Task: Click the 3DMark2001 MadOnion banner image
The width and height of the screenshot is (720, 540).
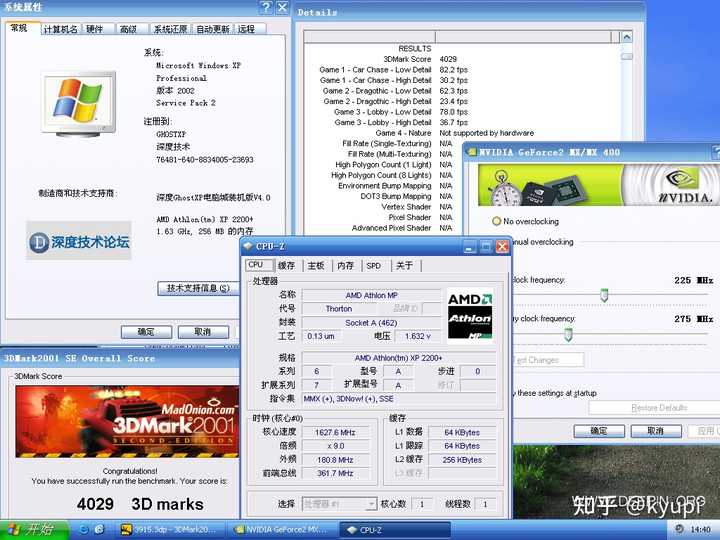Action: 127,422
